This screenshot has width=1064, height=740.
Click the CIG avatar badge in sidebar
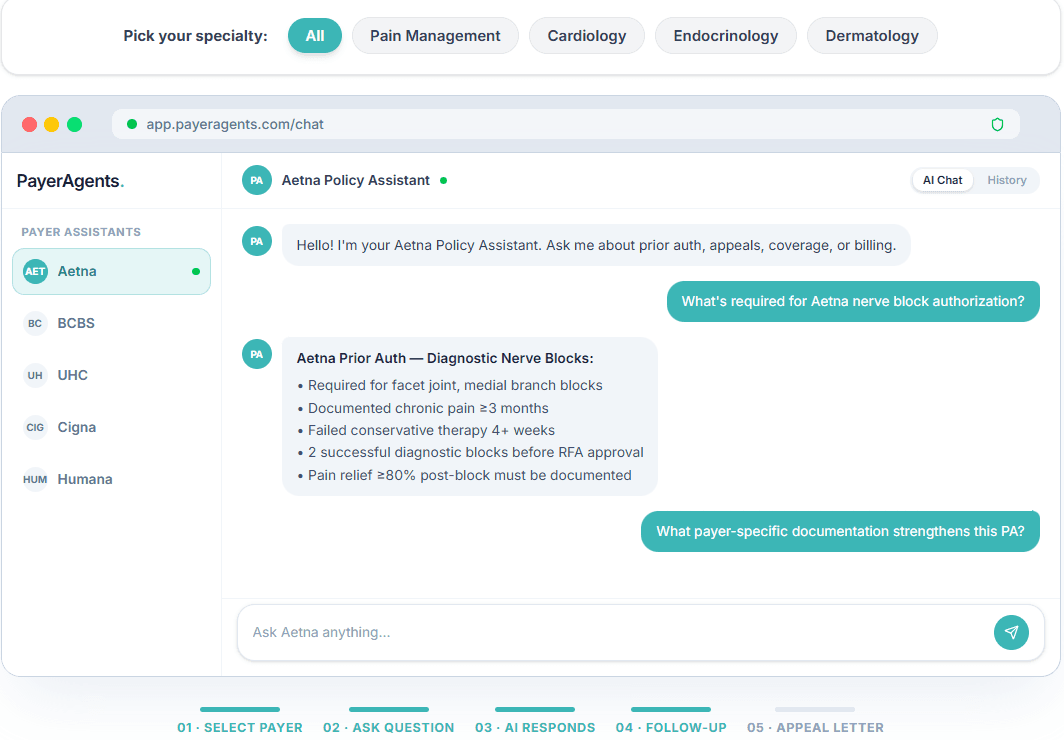pos(35,427)
